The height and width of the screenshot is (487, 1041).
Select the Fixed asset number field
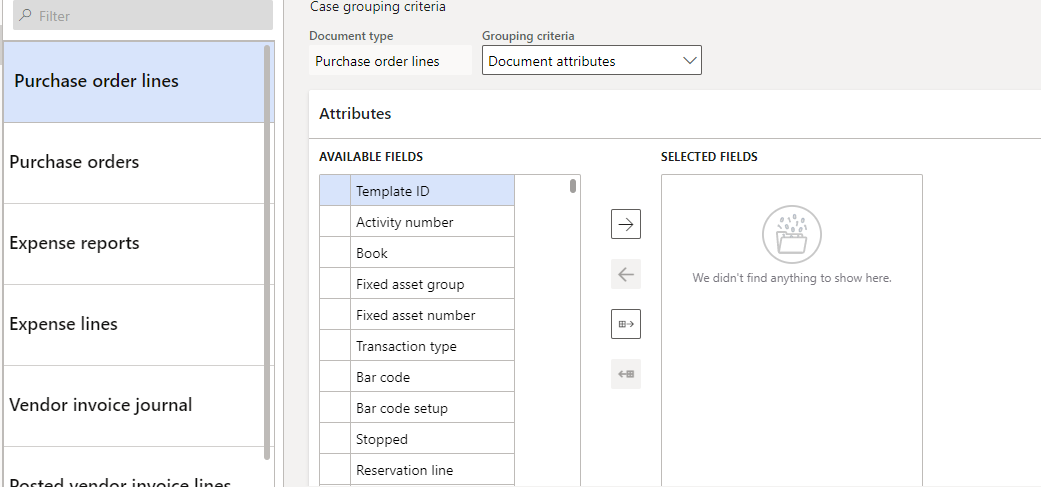point(432,314)
